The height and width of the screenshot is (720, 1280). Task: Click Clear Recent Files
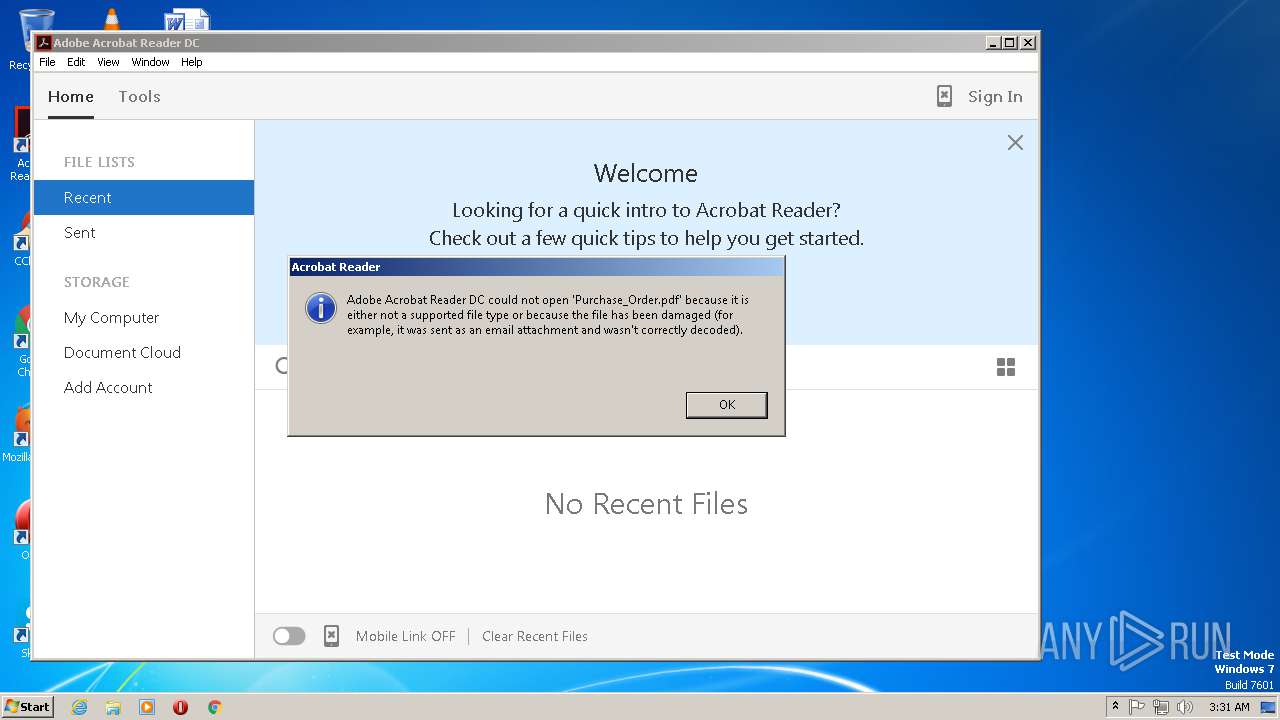pyautogui.click(x=535, y=636)
